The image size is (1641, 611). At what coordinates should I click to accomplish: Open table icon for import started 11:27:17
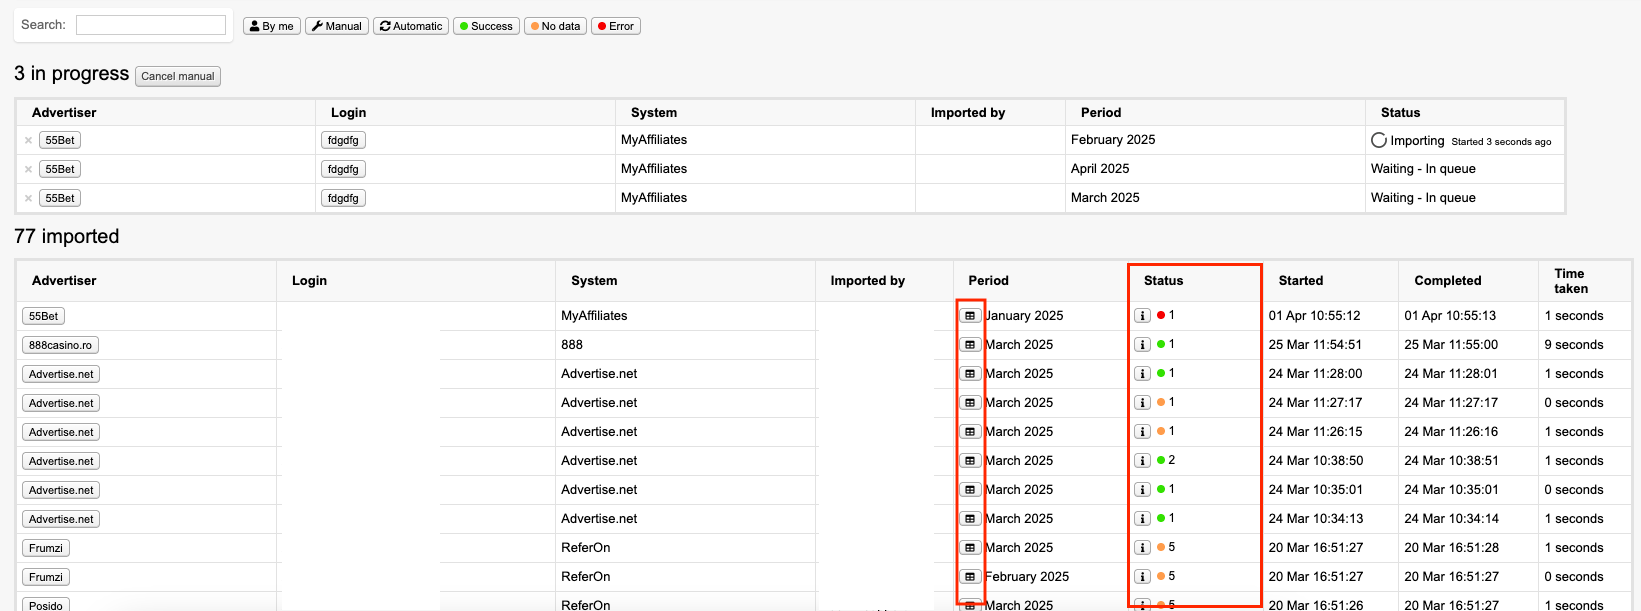click(970, 403)
